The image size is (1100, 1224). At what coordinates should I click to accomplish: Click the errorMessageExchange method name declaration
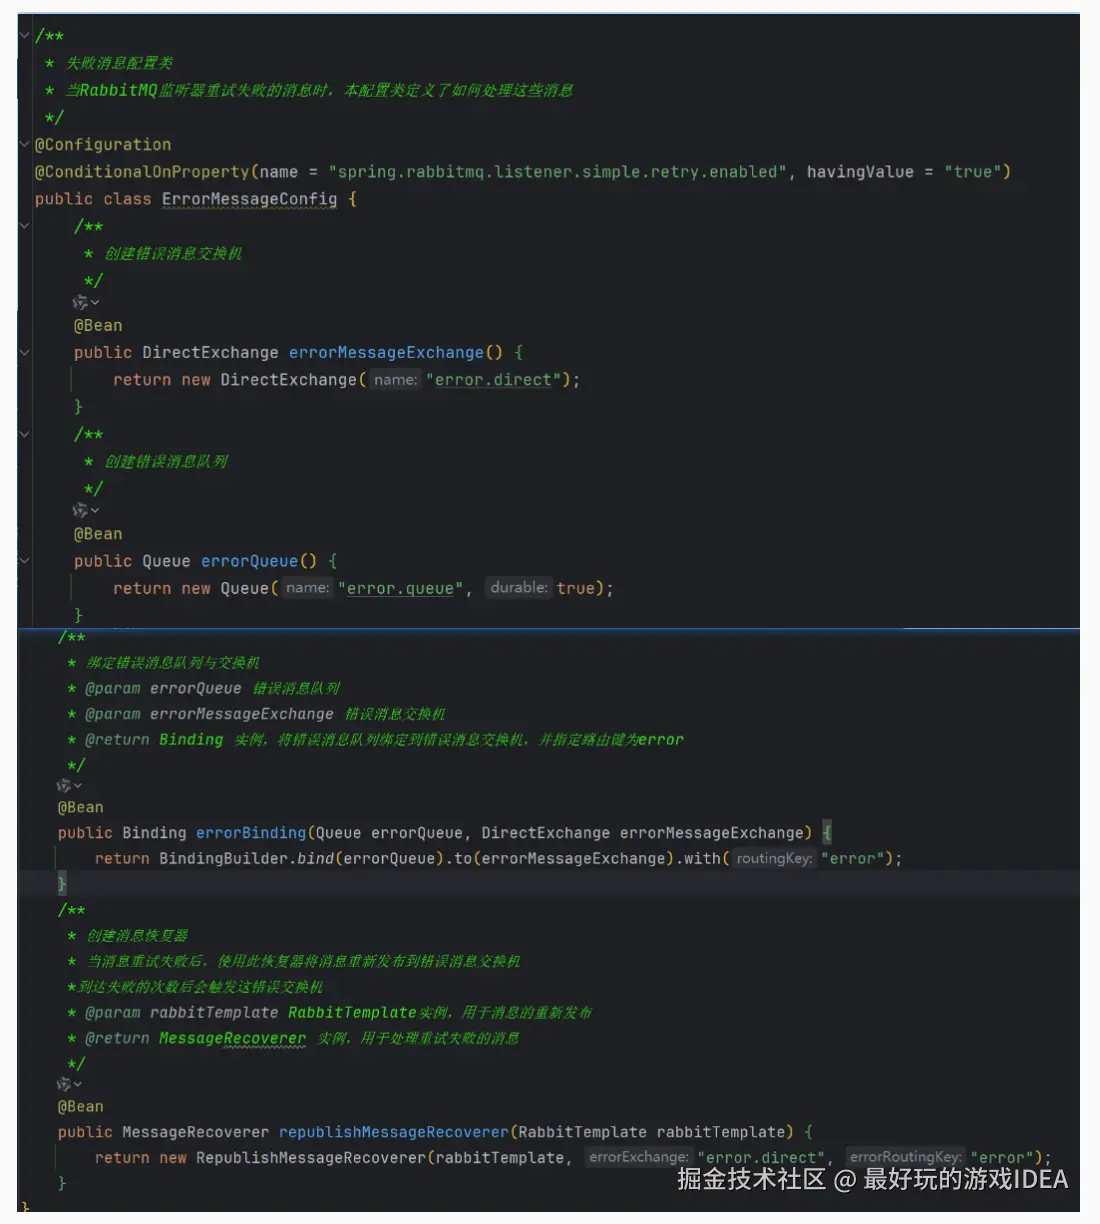[x=386, y=352]
